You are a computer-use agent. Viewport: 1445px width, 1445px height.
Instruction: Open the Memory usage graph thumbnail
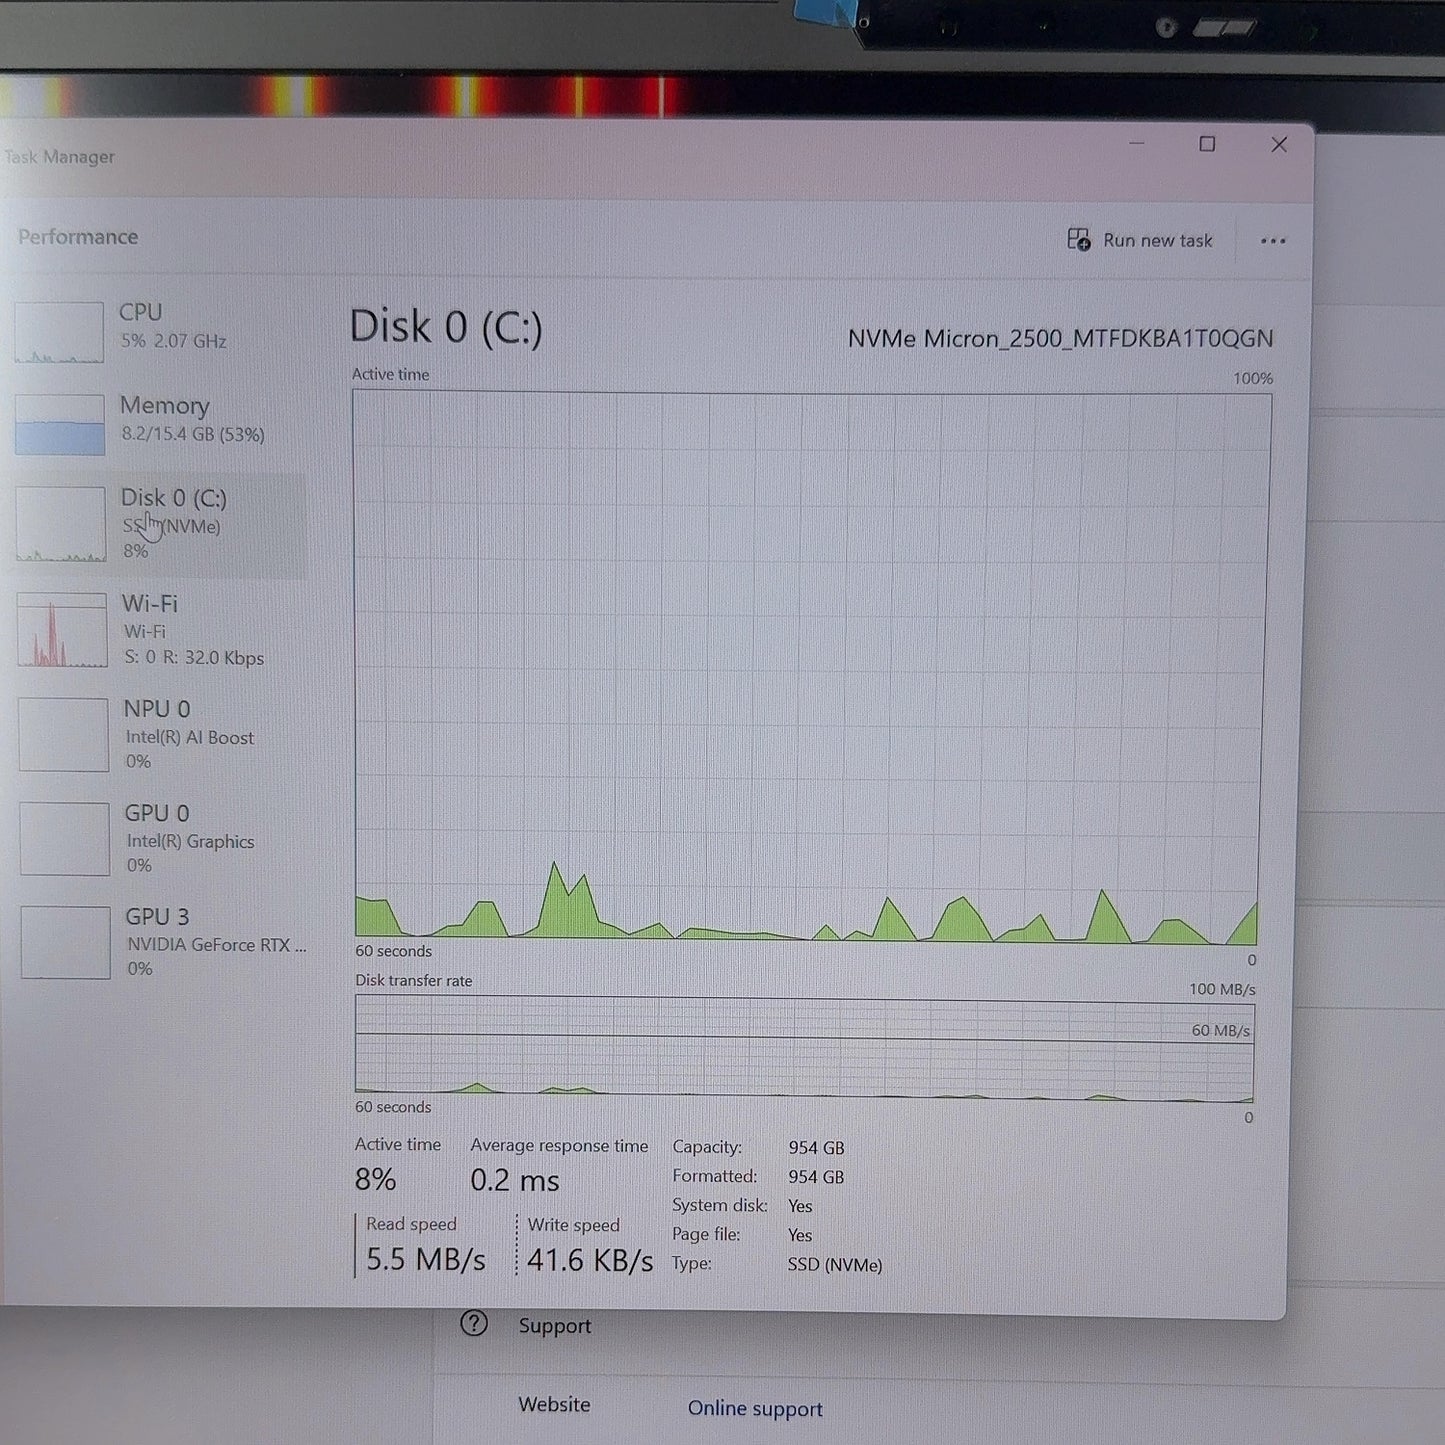pos(60,424)
